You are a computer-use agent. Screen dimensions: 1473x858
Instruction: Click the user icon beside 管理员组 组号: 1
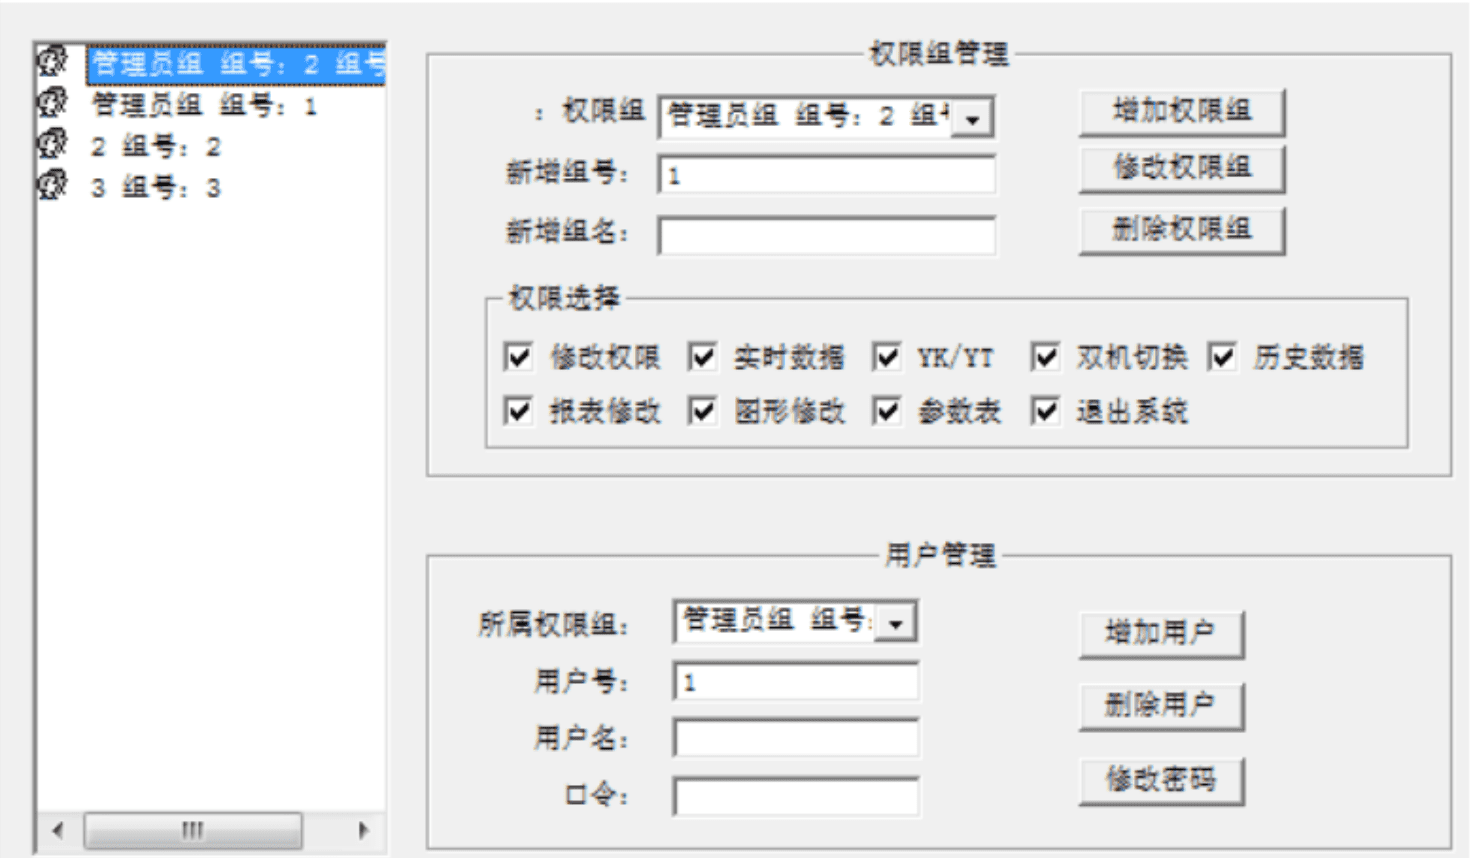tap(52, 103)
